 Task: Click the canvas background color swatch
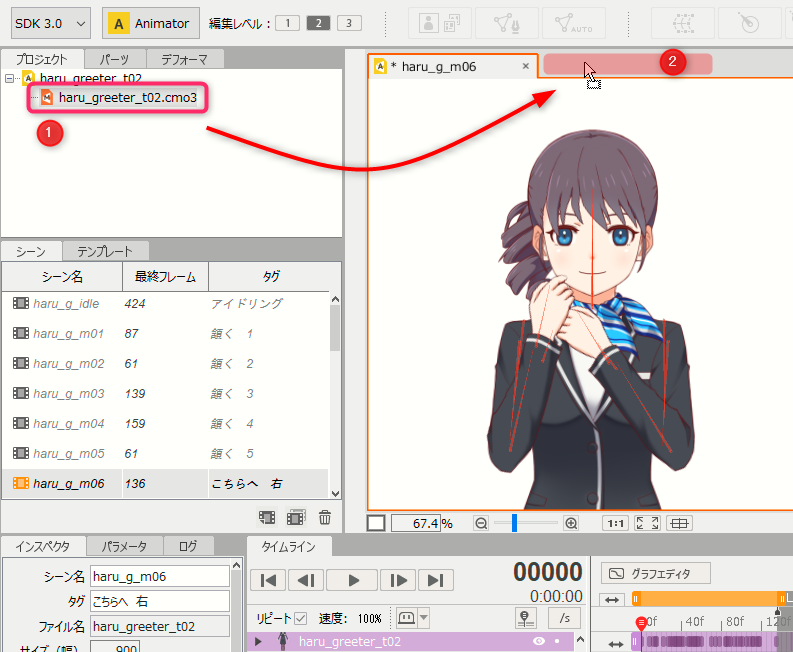click(376, 523)
